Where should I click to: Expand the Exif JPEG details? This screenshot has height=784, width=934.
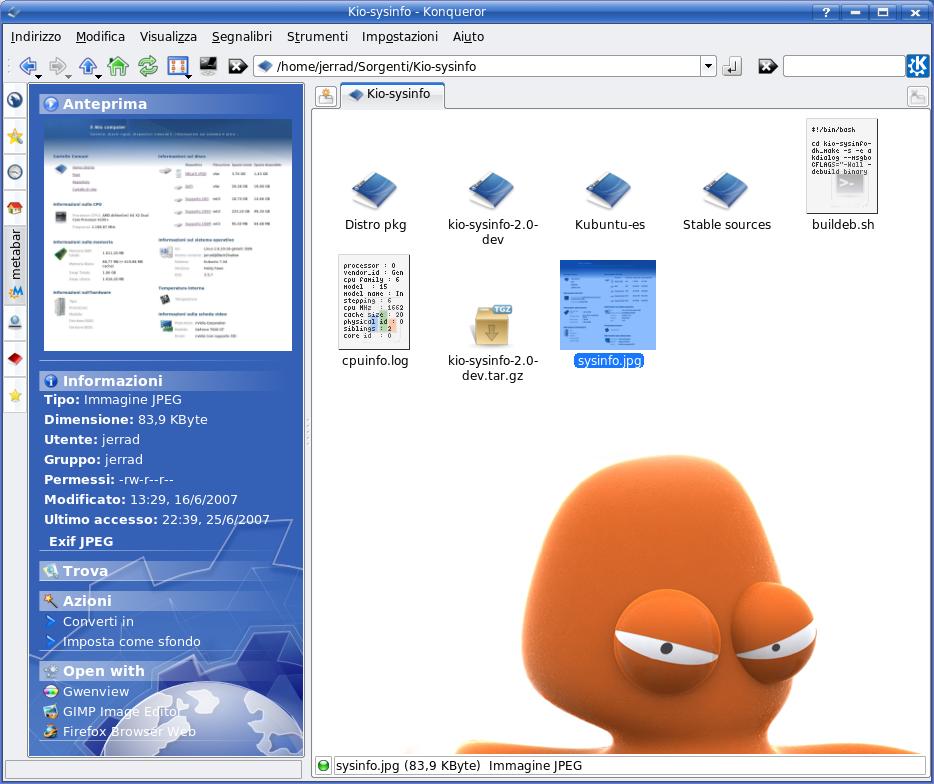coord(81,541)
